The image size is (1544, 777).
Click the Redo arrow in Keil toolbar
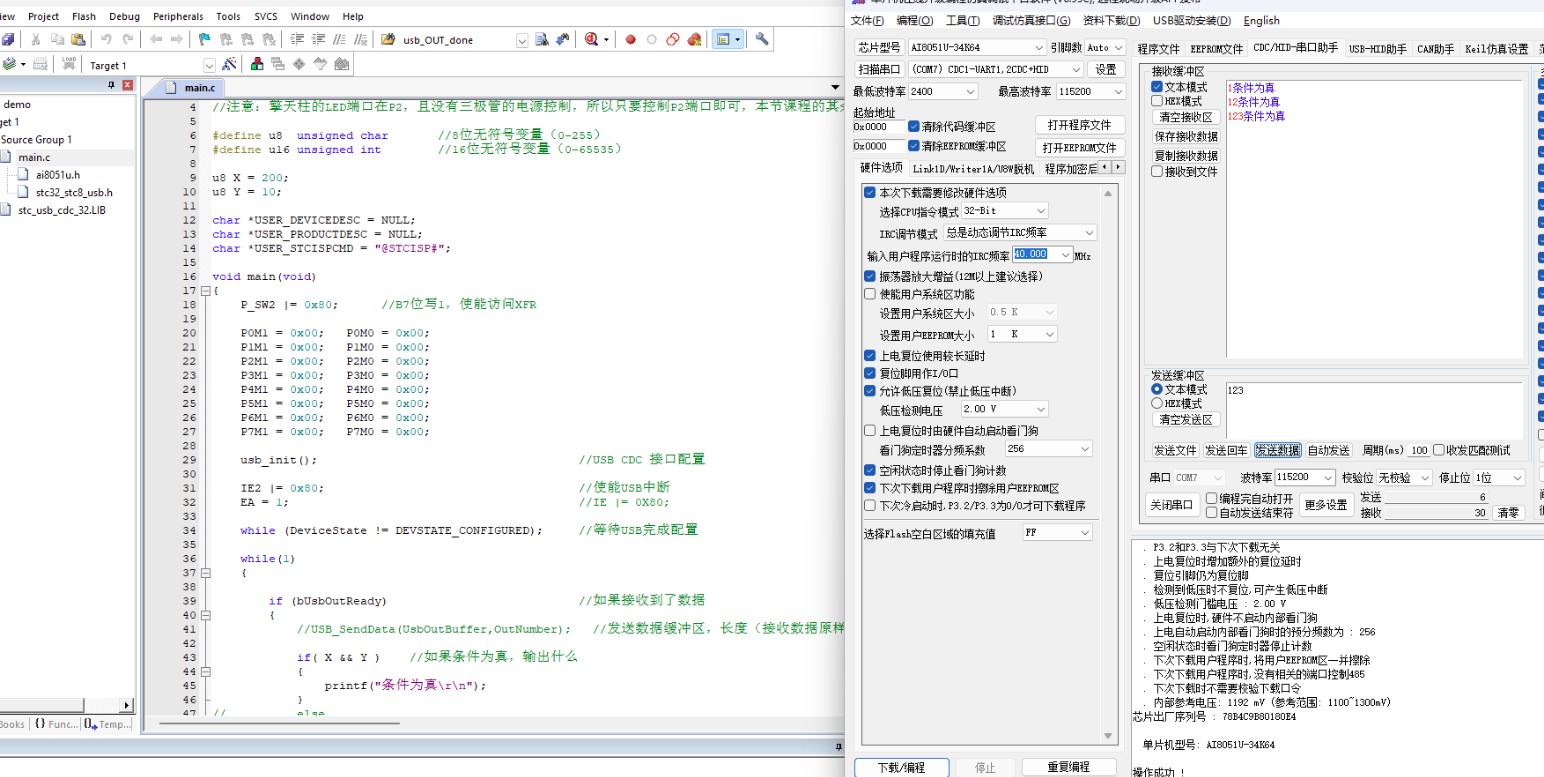pos(129,39)
